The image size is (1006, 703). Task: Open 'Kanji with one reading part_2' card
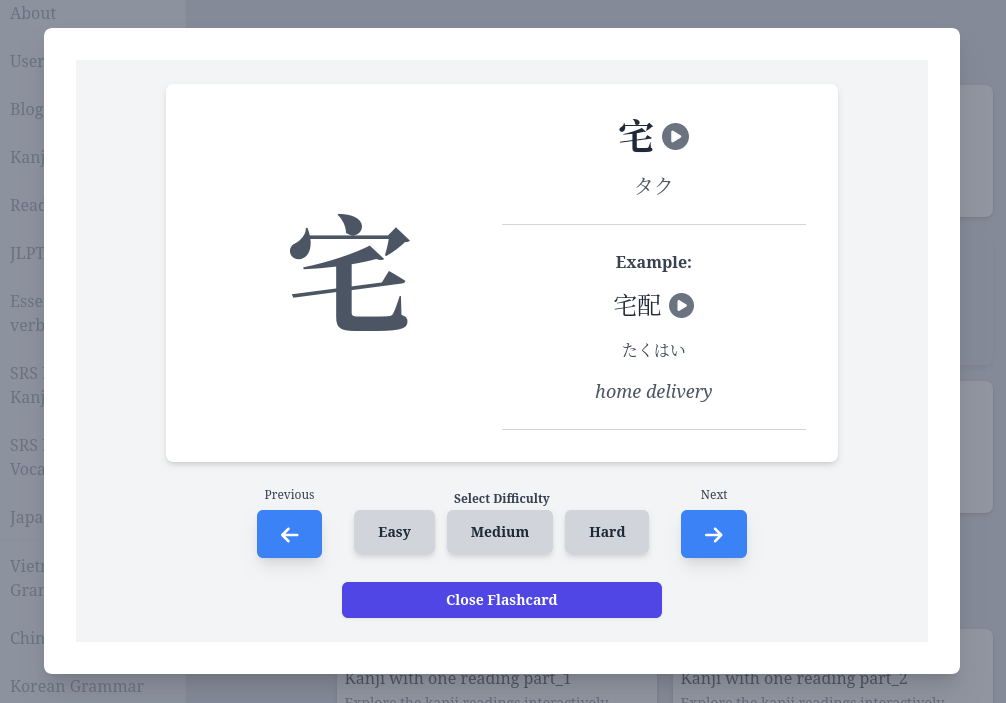793,679
